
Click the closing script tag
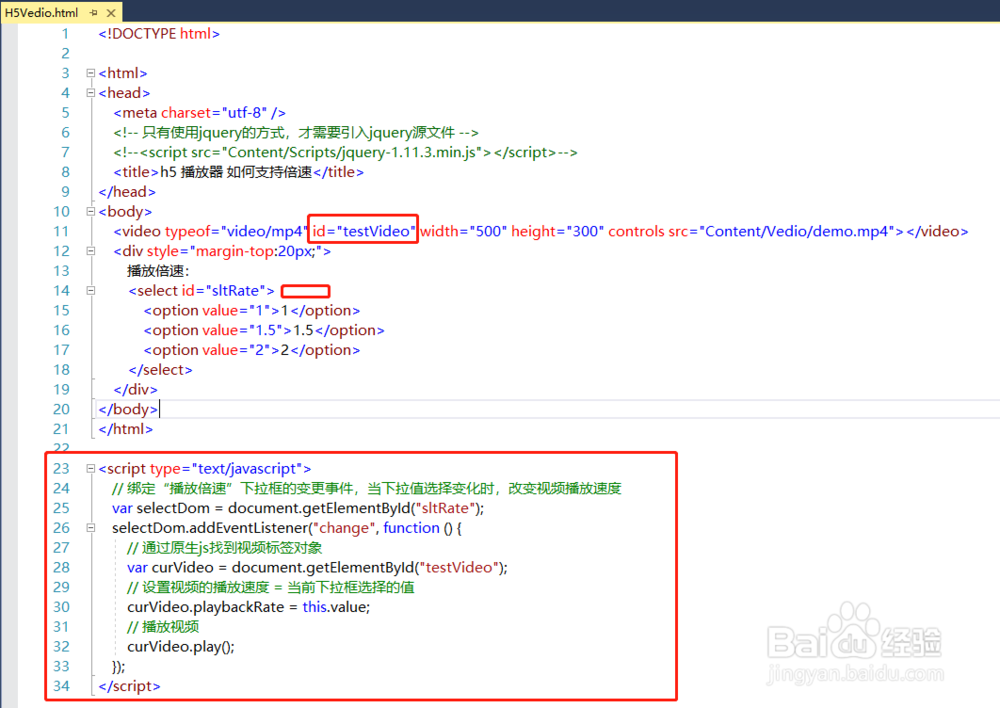pyautogui.click(x=129, y=686)
